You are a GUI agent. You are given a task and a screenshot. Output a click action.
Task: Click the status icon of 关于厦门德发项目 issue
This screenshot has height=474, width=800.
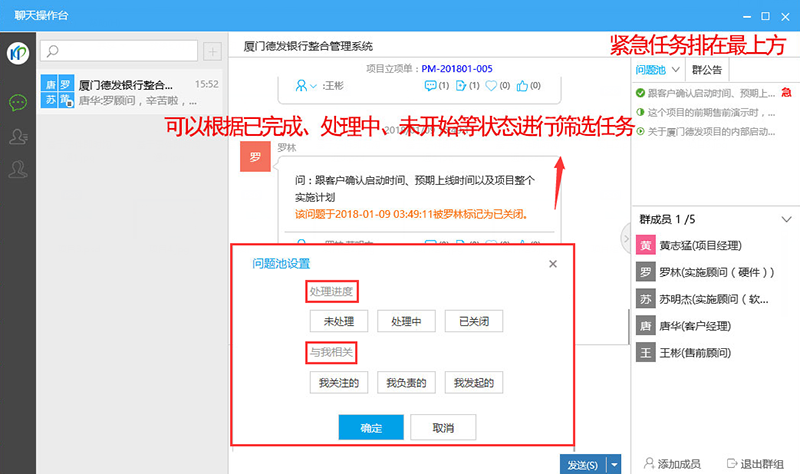click(x=640, y=132)
